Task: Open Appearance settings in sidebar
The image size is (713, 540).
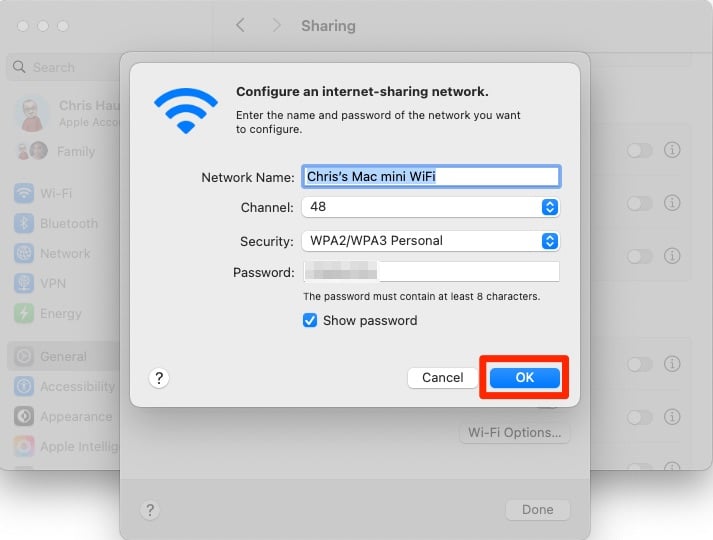Action: pyautogui.click(x=63, y=416)
